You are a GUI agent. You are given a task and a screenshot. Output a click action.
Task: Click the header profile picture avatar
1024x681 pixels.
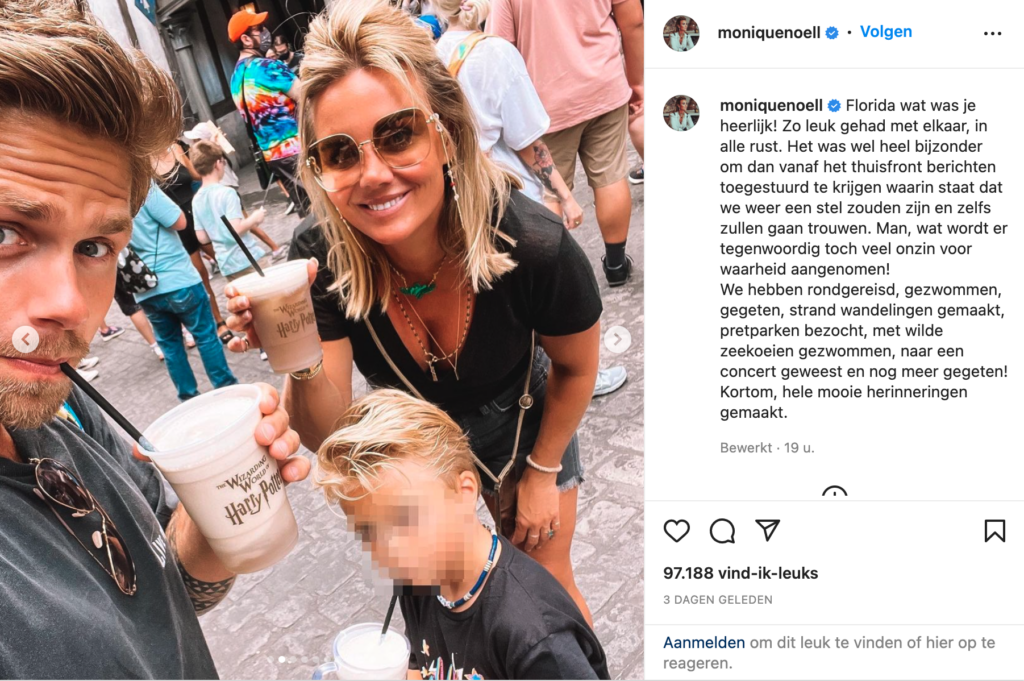tap(681, 33)
